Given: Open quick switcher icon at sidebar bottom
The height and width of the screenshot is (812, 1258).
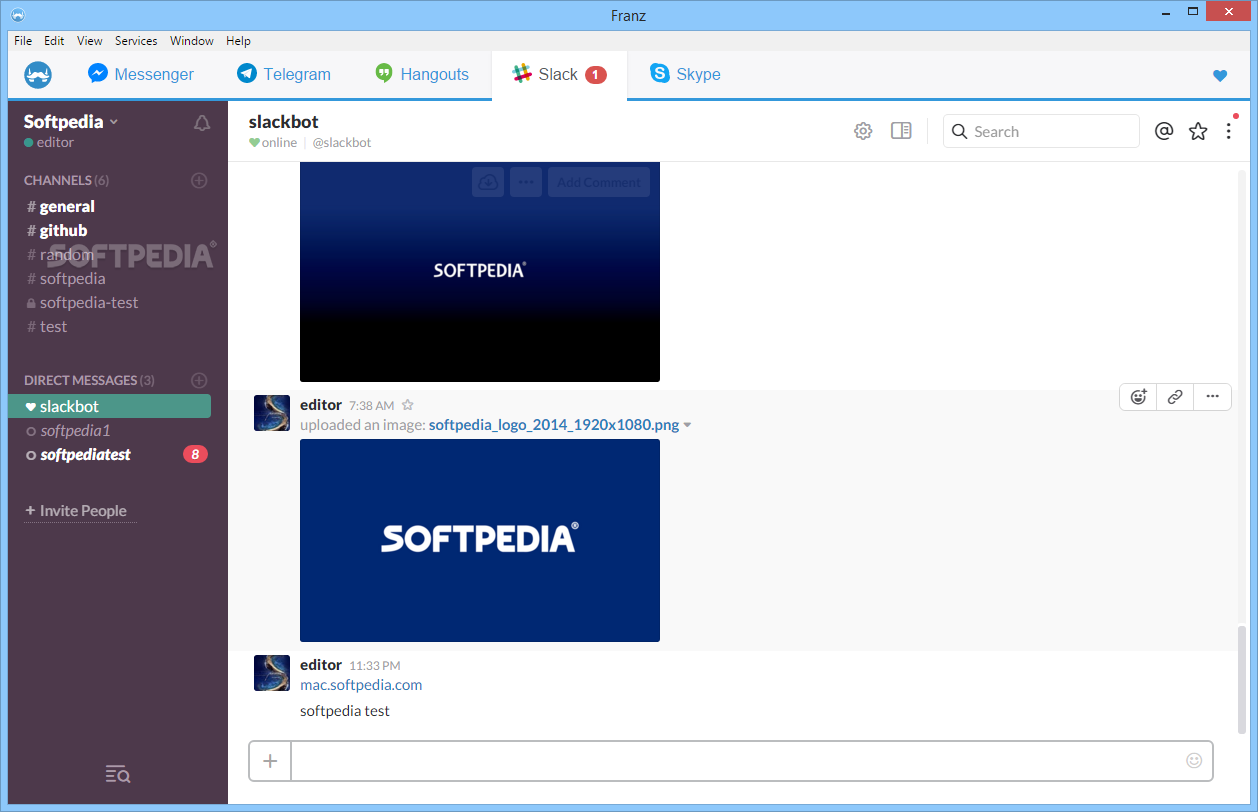Looking at the screenshot, I should [x=118, y=774].
